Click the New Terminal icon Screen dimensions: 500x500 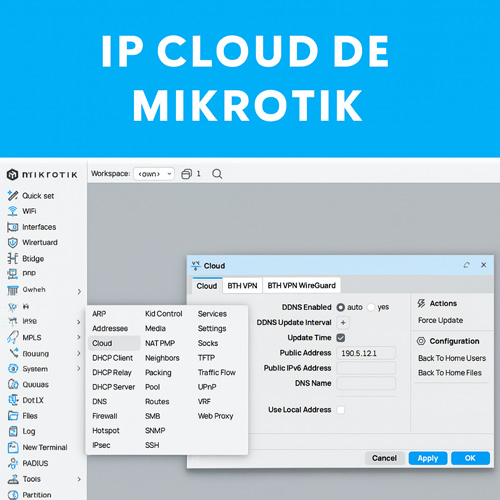13,447
